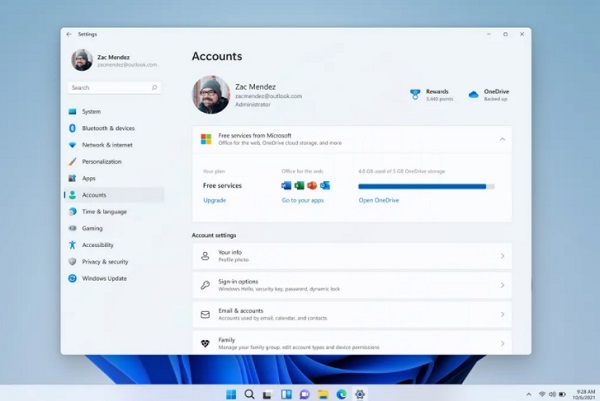Screen dimensions: 600x401
Task: Click the Windows Update sync icon
Action: (72, 278)
